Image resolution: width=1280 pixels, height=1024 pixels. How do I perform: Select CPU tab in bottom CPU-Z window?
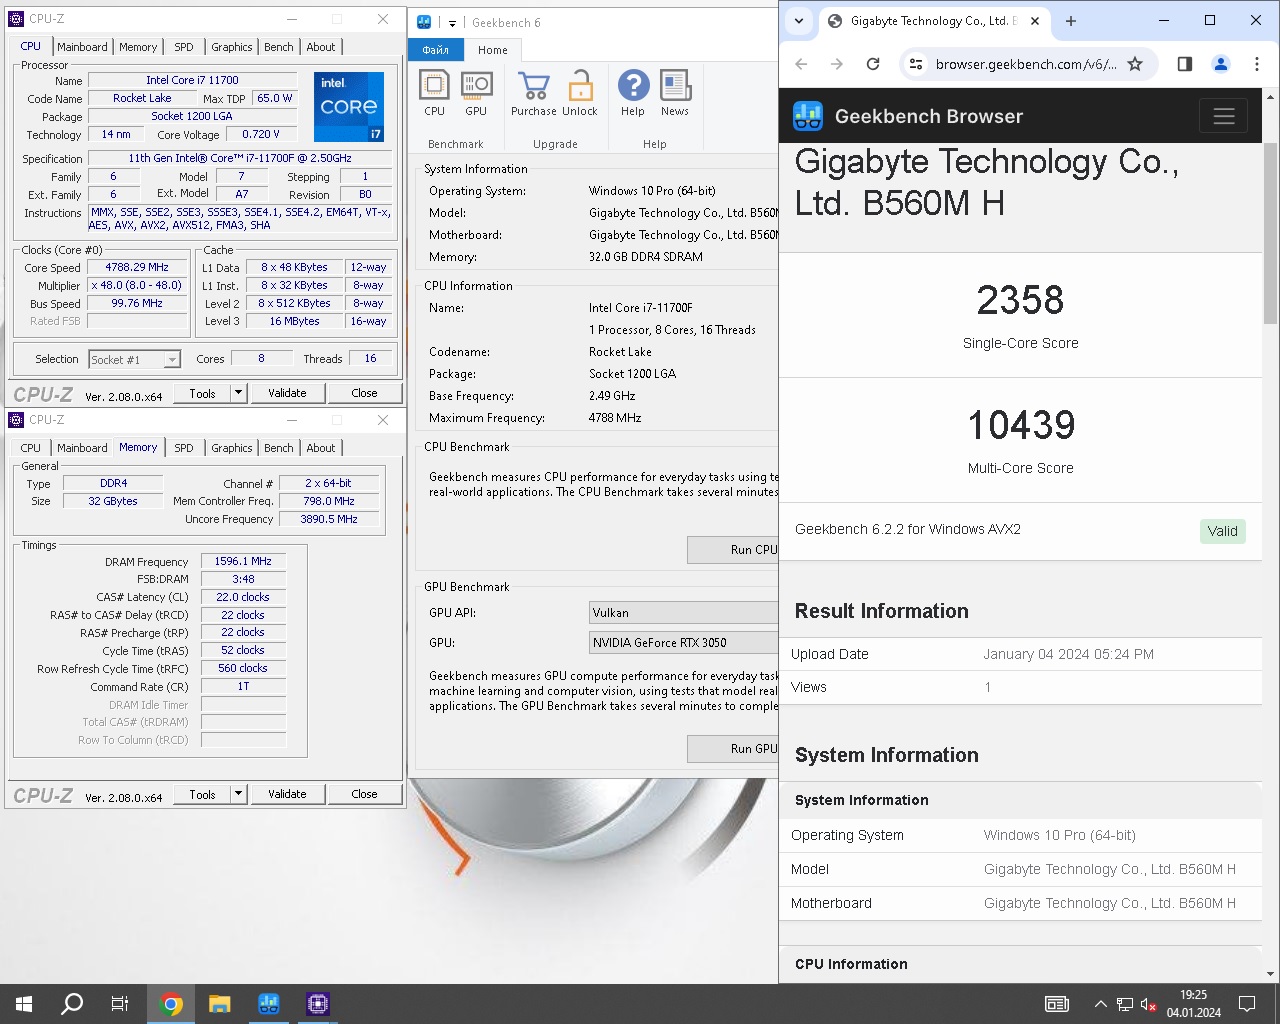pos(31,448)
